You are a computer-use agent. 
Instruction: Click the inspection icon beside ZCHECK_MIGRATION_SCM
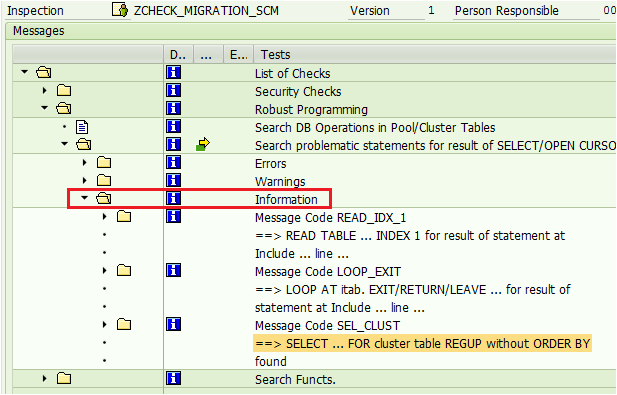[120, 9]
